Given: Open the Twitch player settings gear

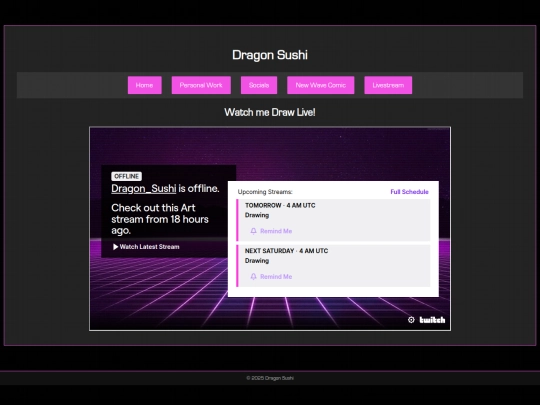Looking at the screenshot, I should tap(411, 320).
